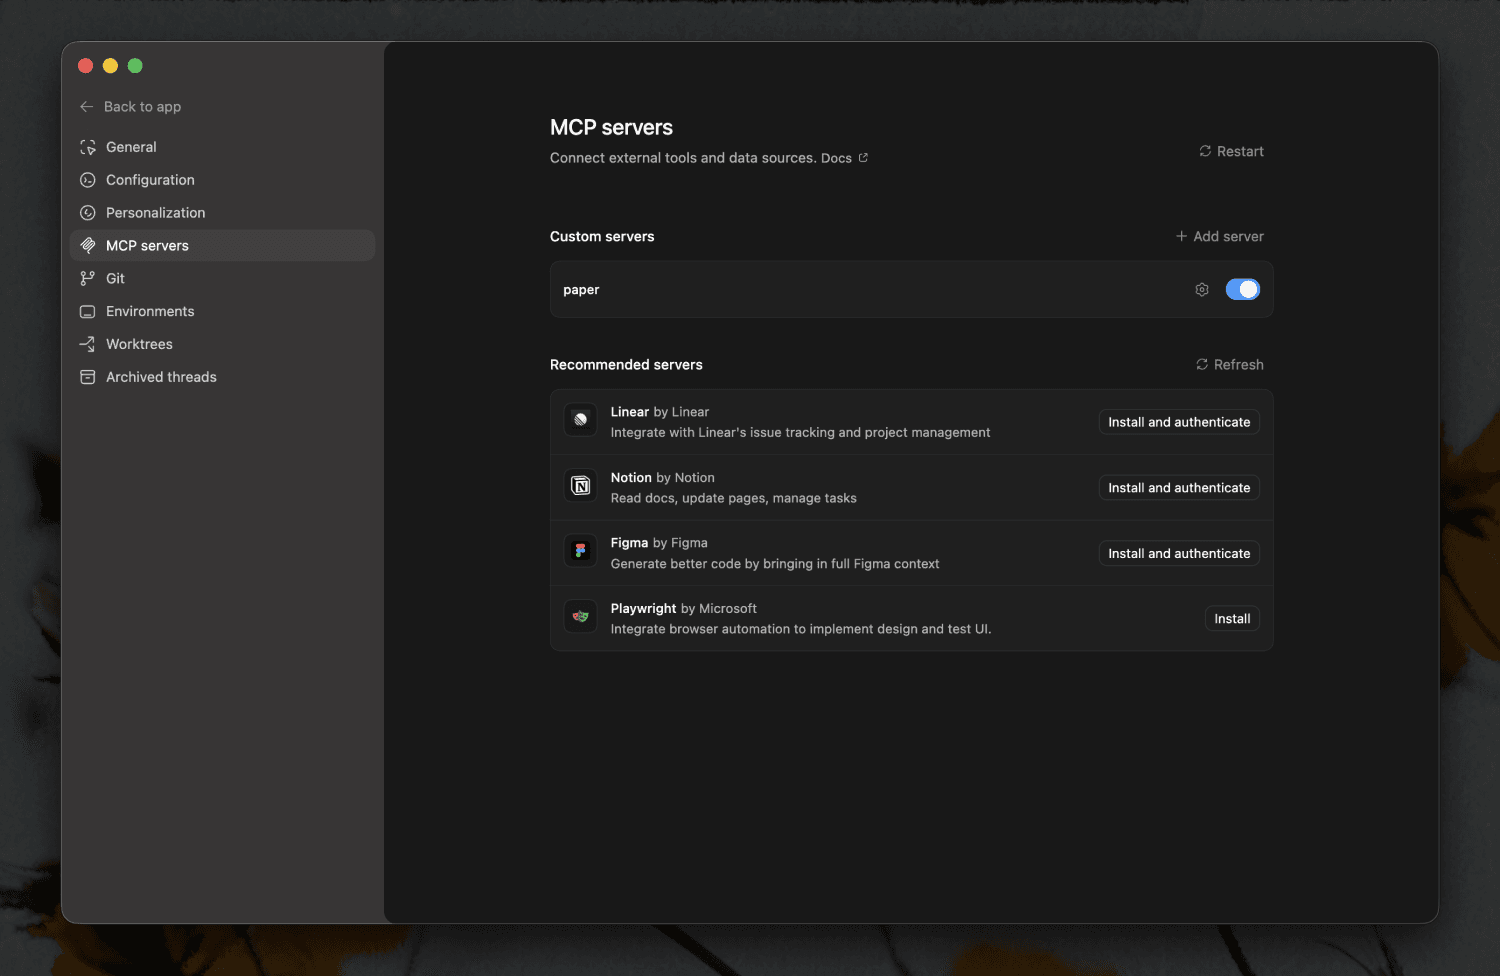This screenshot has width=1500, height=976.
Task: Click "Figma by Figma" title text
Action: click(x=659, y=543)
